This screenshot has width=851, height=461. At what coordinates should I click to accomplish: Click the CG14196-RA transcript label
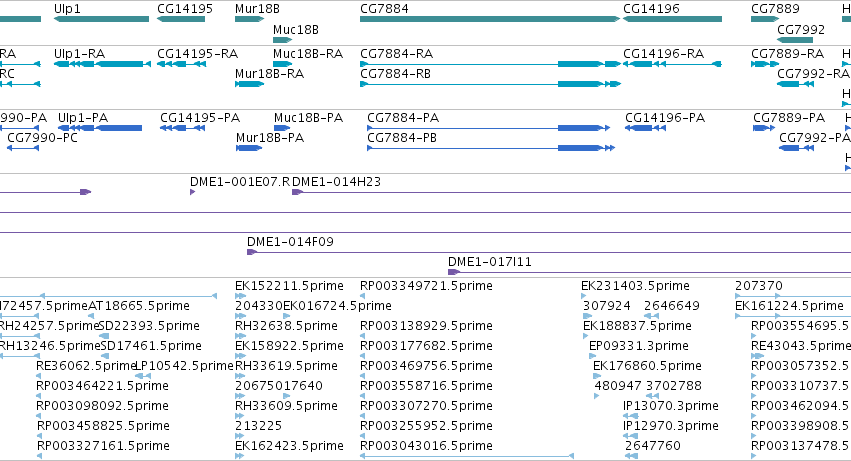[663, 54]
